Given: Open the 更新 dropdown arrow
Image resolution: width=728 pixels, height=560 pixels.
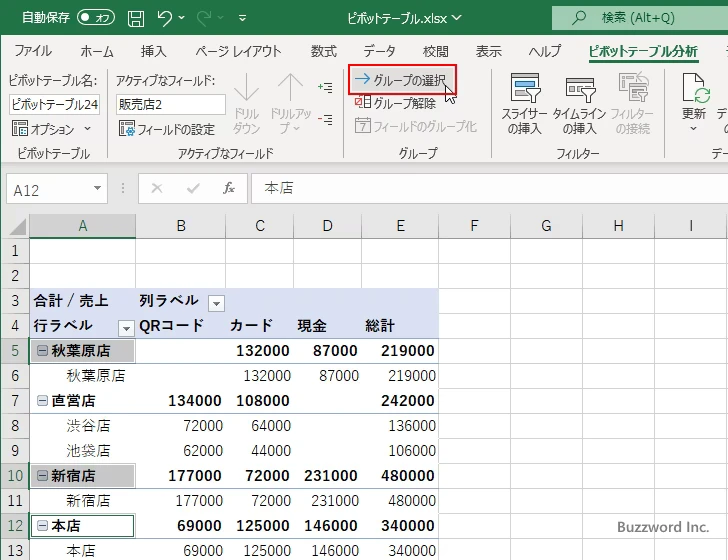Looking at the screenshot, I should [x=694, y=129].
